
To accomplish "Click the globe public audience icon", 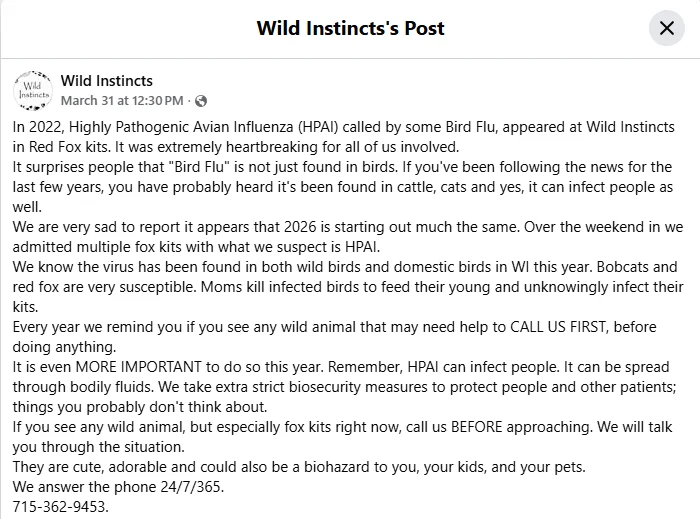I will 201,101.
